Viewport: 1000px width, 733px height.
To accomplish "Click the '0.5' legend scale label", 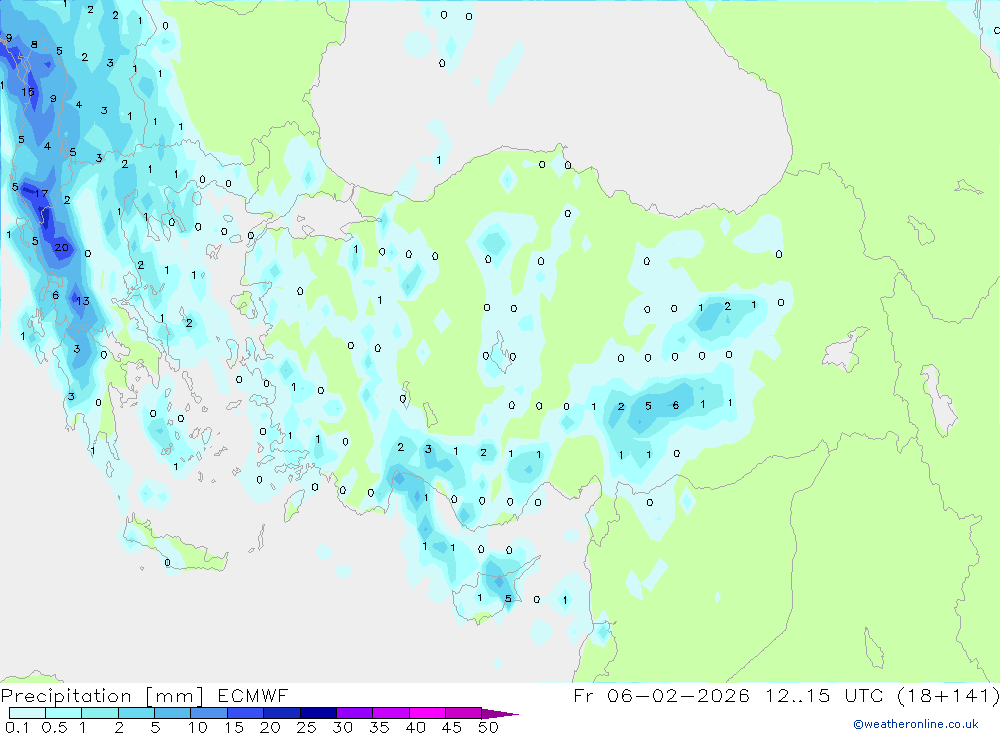I will click(x=54, y=727).
